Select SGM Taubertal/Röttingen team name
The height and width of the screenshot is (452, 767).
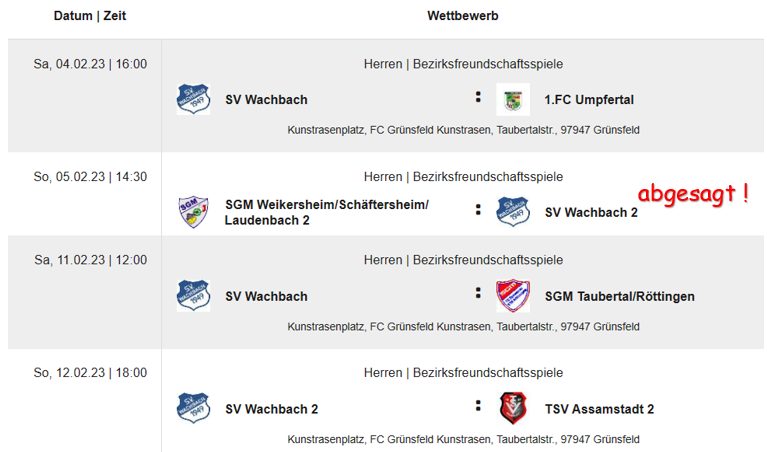pyautogui.click(x=620, y=296)
